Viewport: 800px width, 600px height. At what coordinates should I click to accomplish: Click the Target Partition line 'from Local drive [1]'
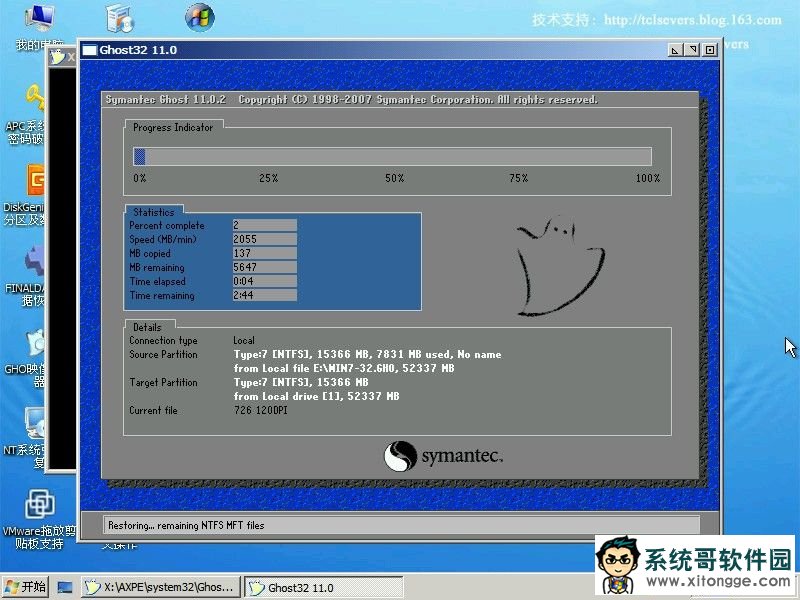pos(316,396)
